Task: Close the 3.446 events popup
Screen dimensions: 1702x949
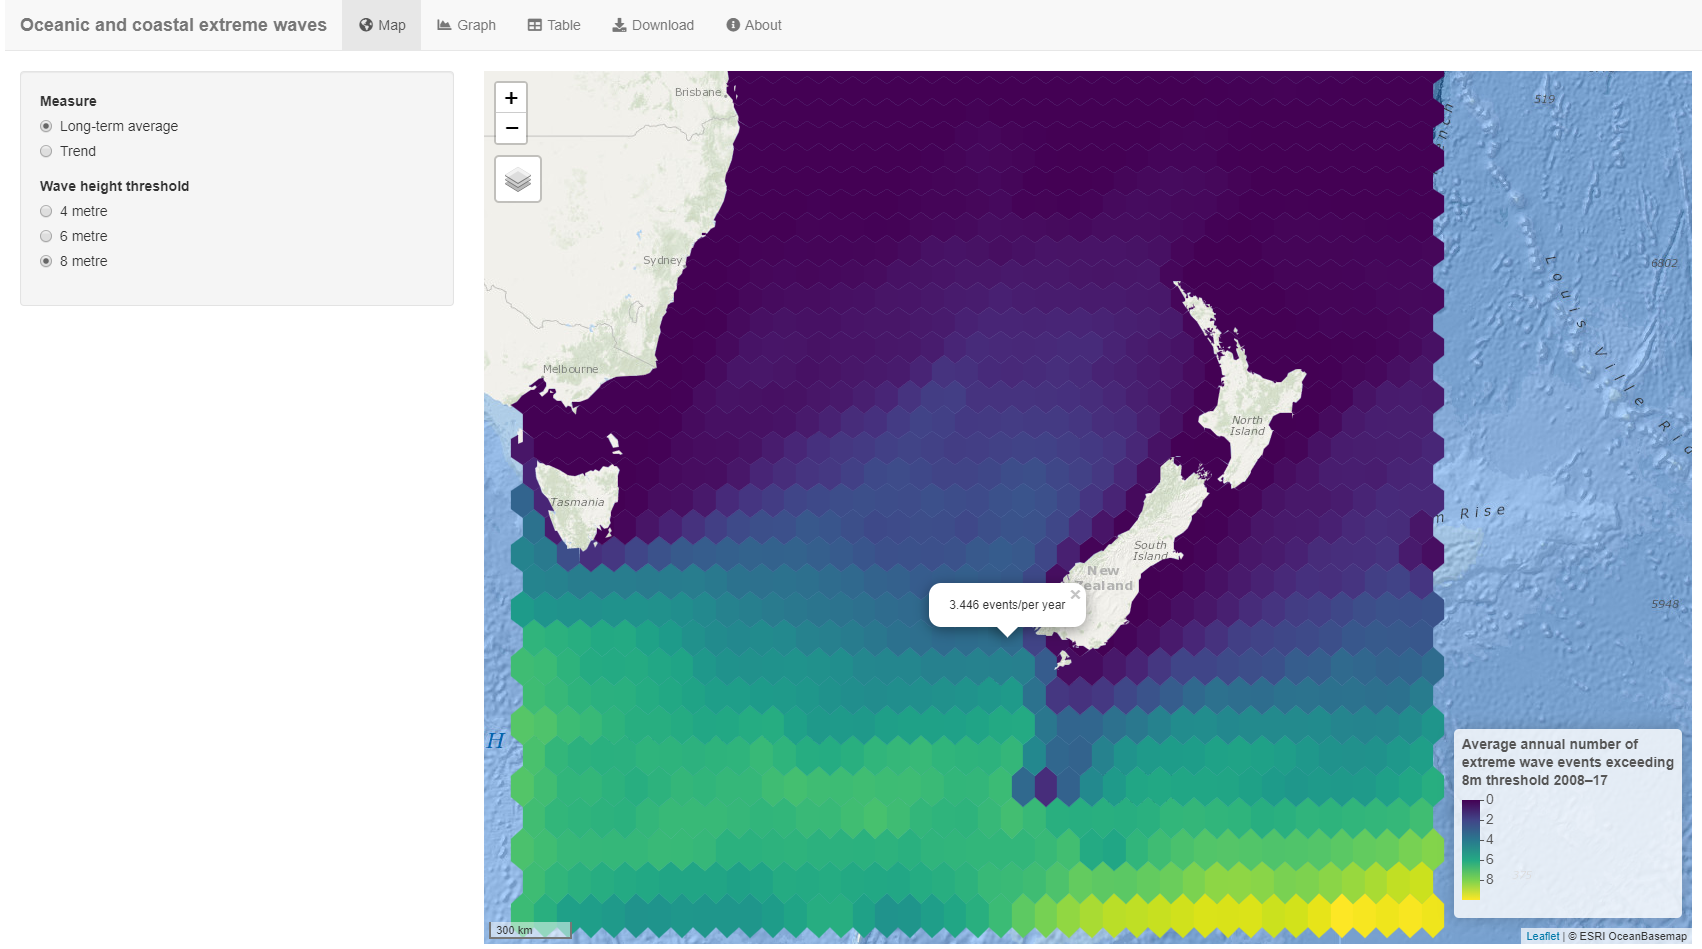Action: pos(1075,594)
